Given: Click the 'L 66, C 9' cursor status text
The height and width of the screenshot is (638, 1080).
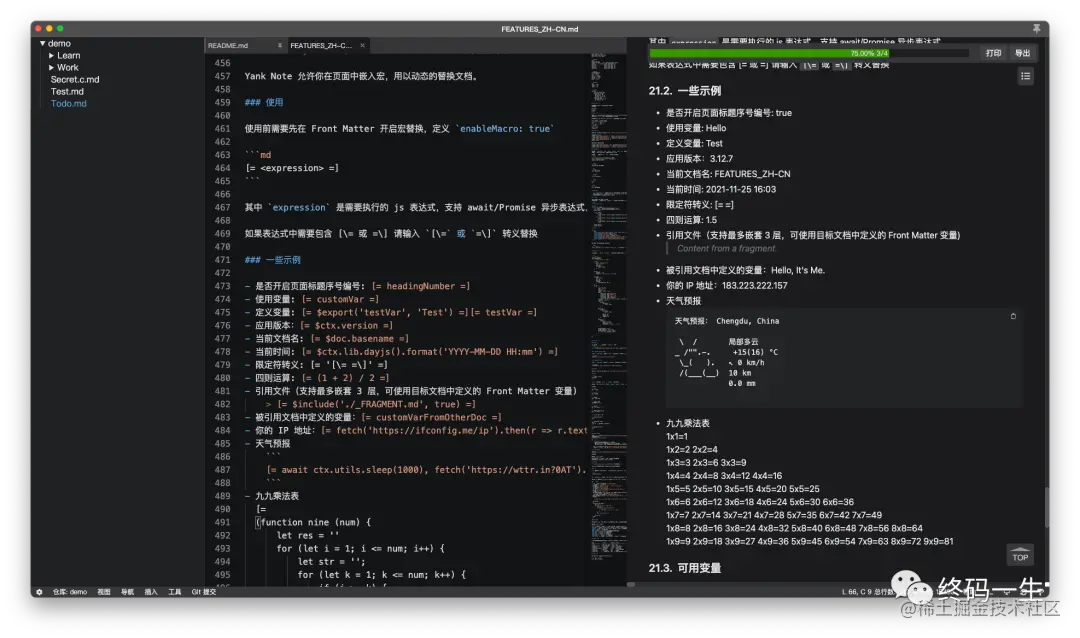Looking at the screenshot, I should (x=856, y=592).
